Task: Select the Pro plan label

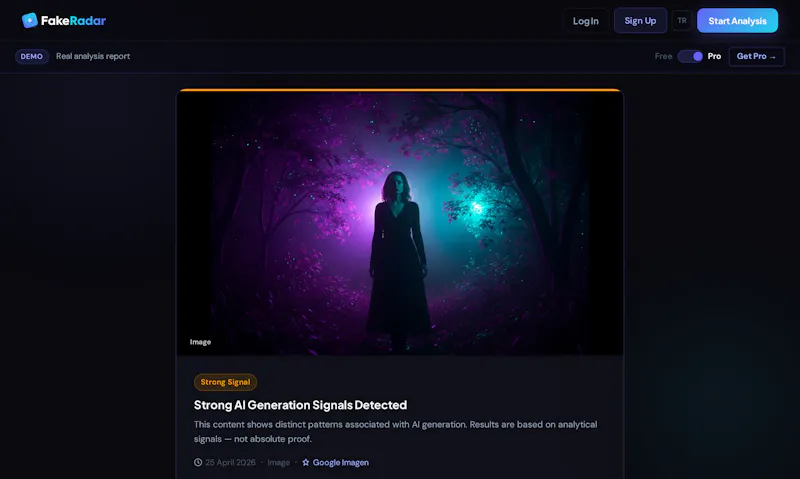Action: 714,56
